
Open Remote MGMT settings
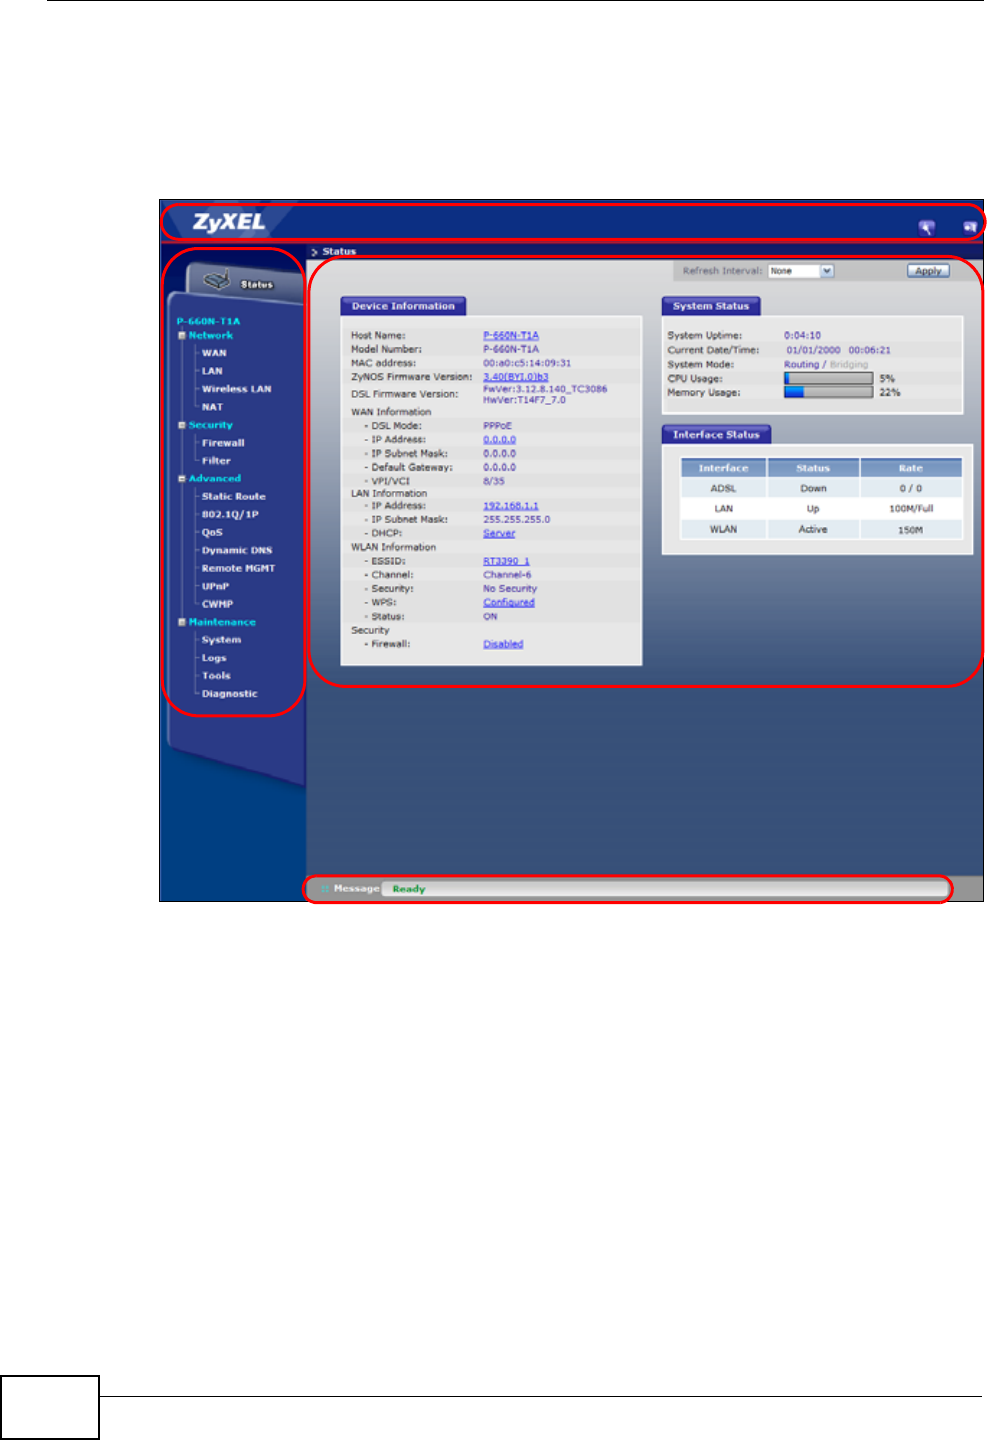pos(238,568)
